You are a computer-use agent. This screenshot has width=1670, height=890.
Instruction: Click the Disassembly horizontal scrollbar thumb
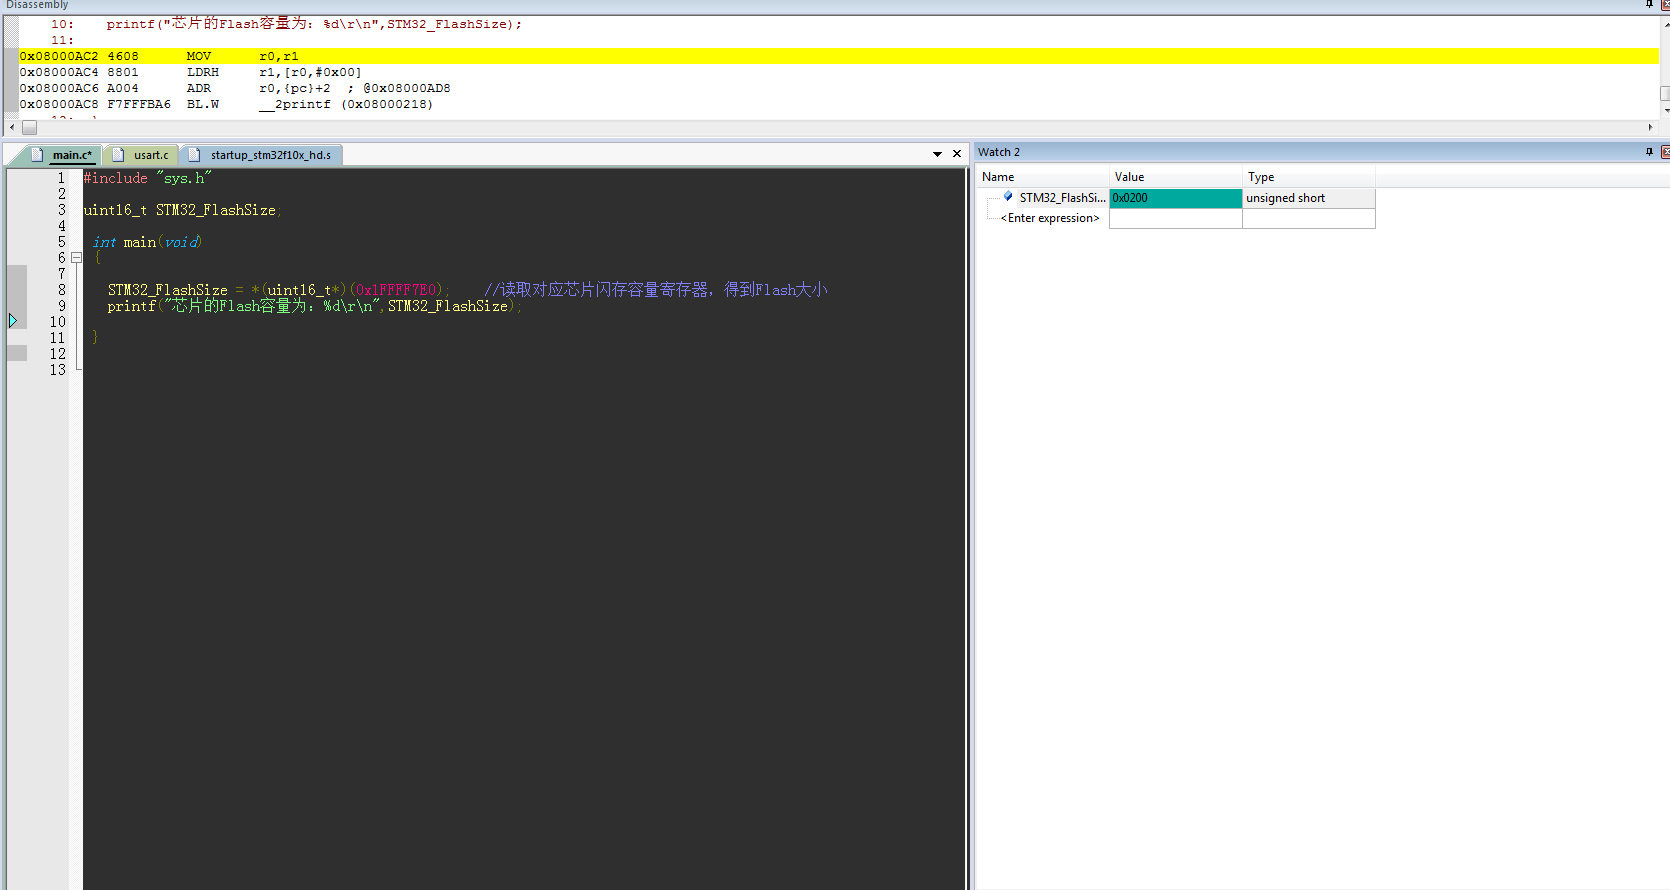[x=30, y=128]
